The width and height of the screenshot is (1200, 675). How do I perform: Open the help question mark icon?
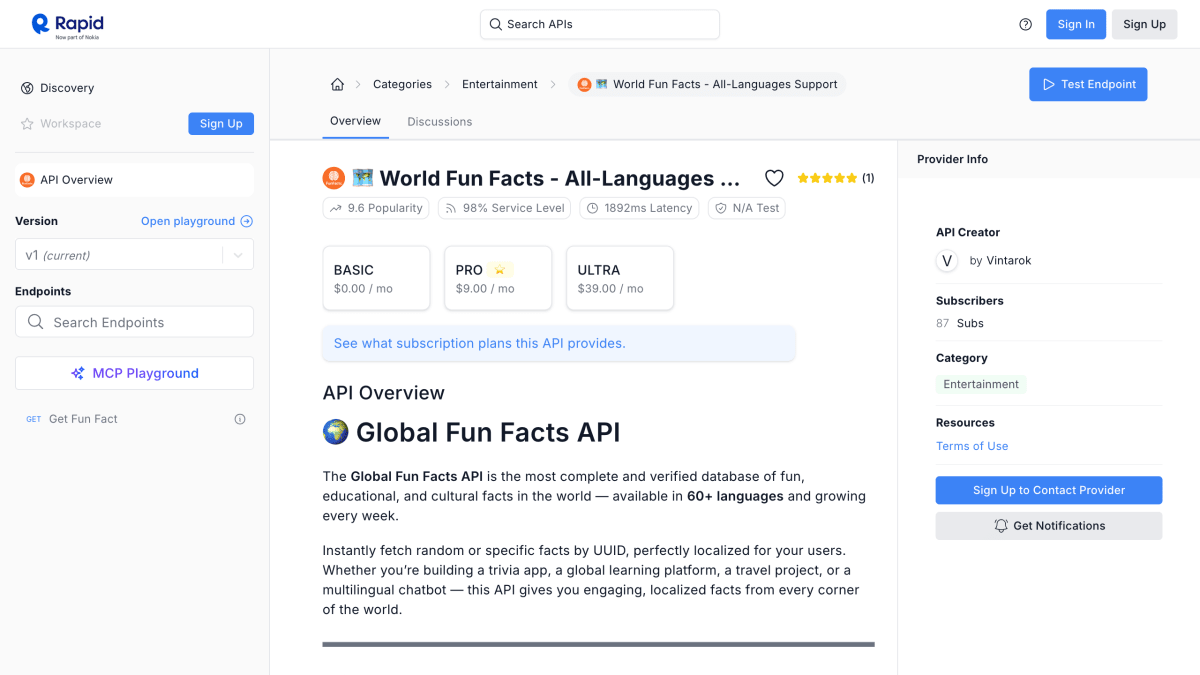click(x=1025, y=25)
